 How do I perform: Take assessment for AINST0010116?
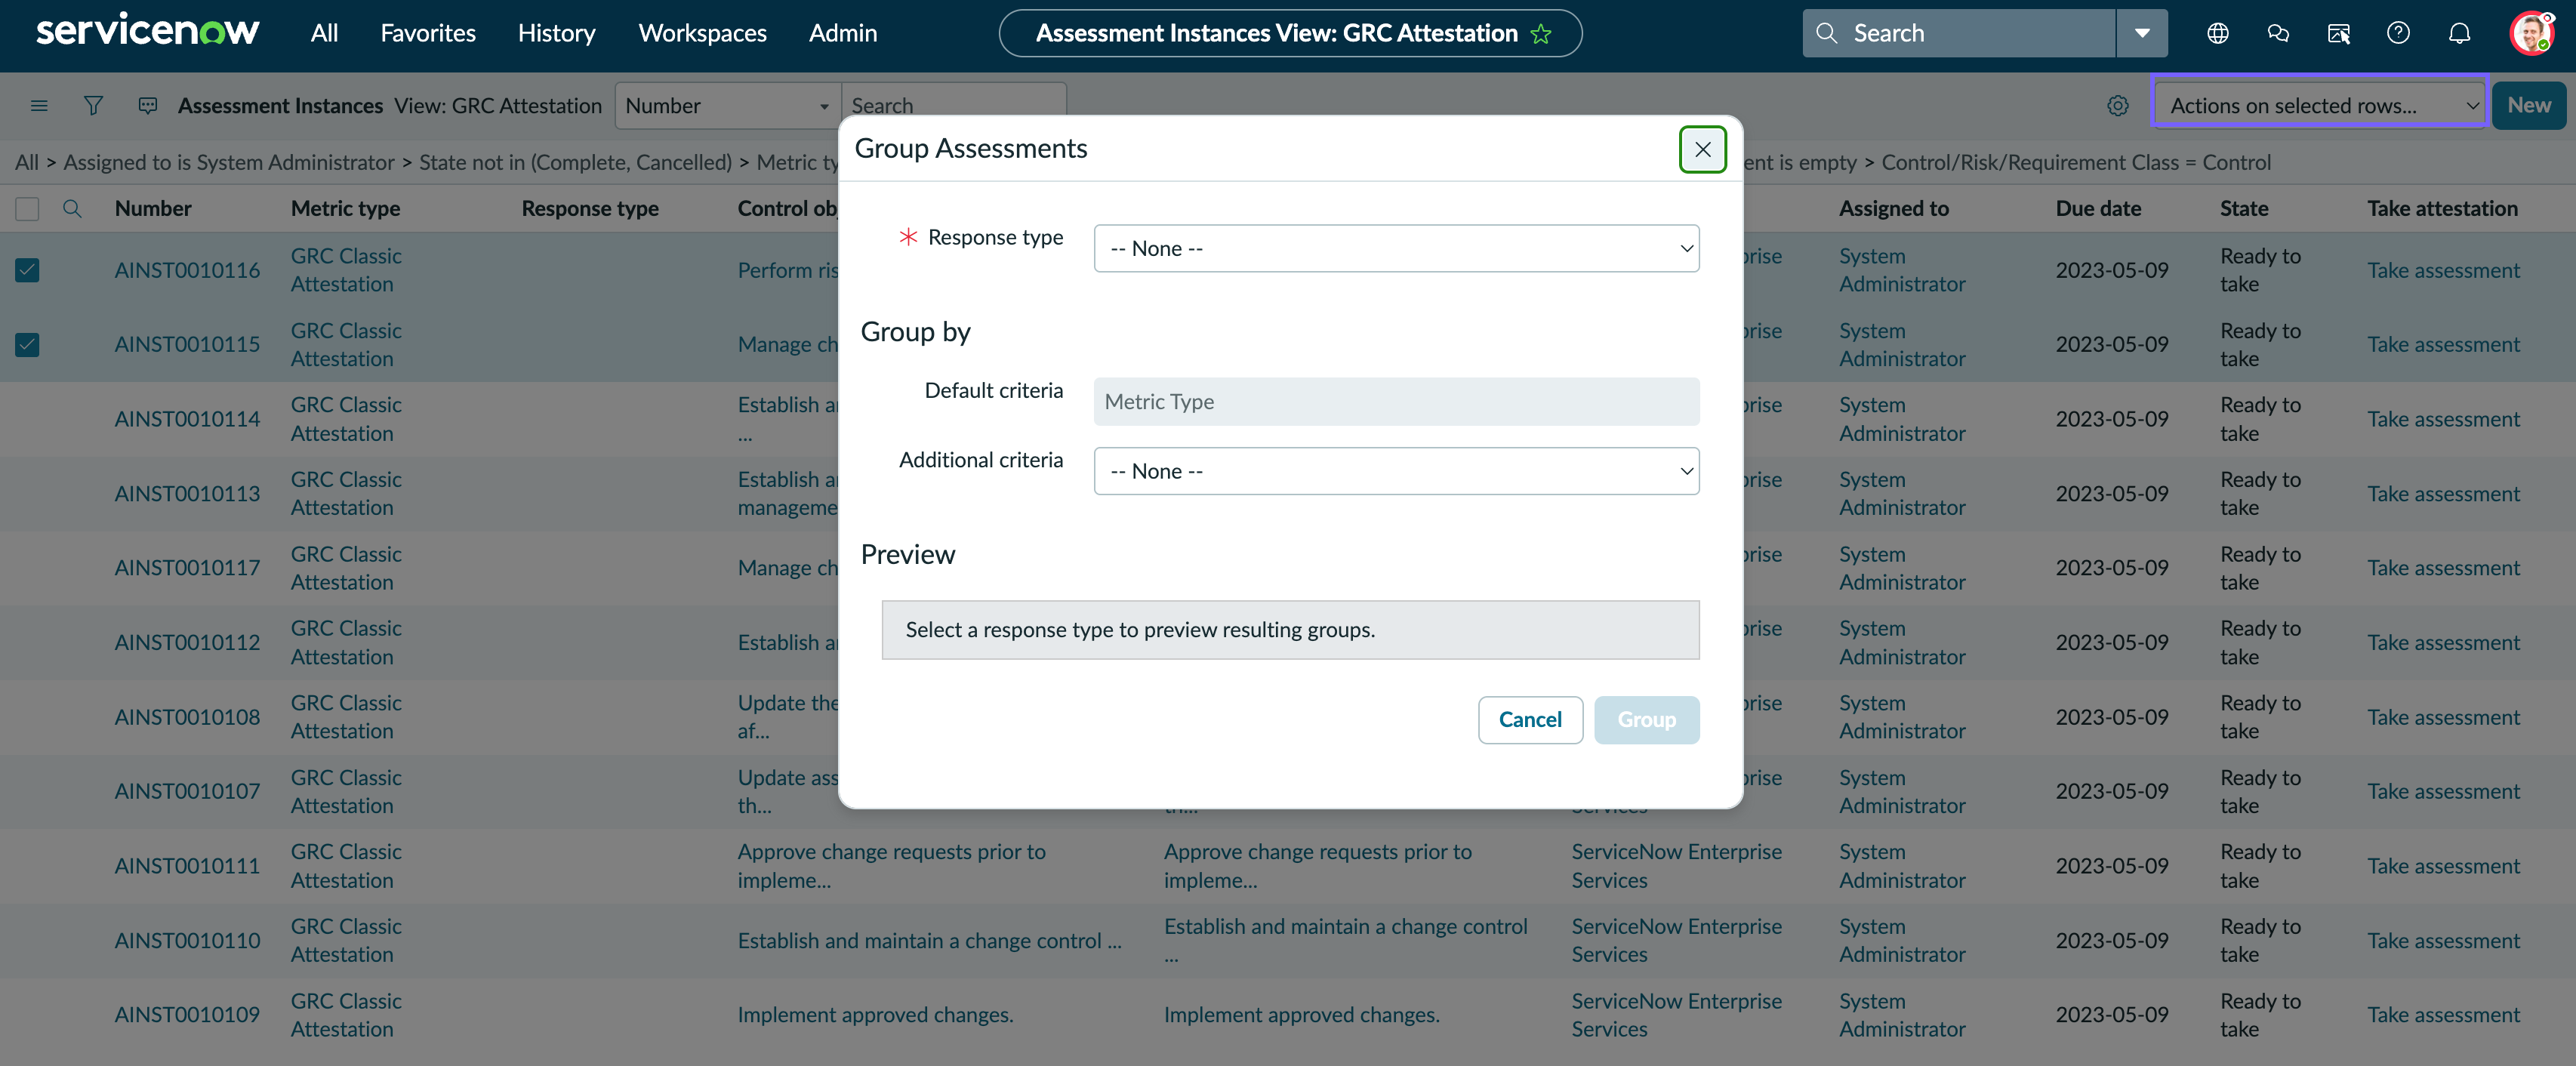pos(2443,270)
